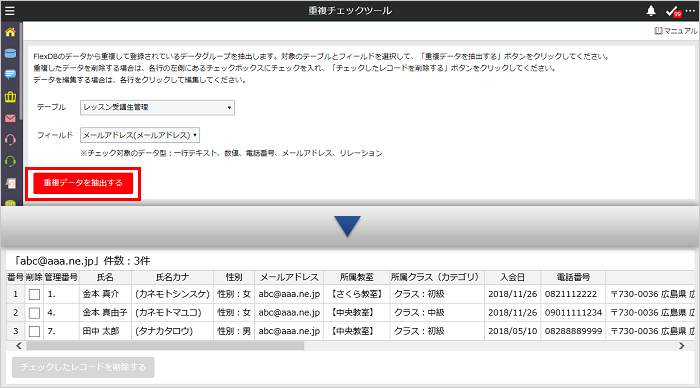Check delete box for 田中 太郎 row
700x388 pixels.
coord(34,331)
